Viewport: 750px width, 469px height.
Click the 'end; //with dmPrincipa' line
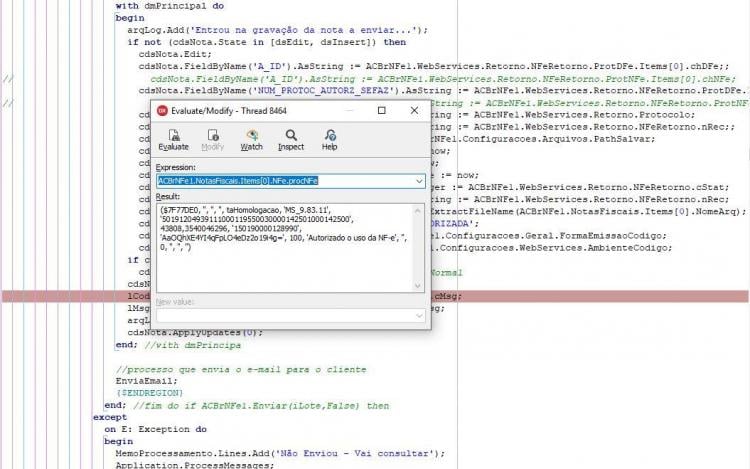click(178, 345)
